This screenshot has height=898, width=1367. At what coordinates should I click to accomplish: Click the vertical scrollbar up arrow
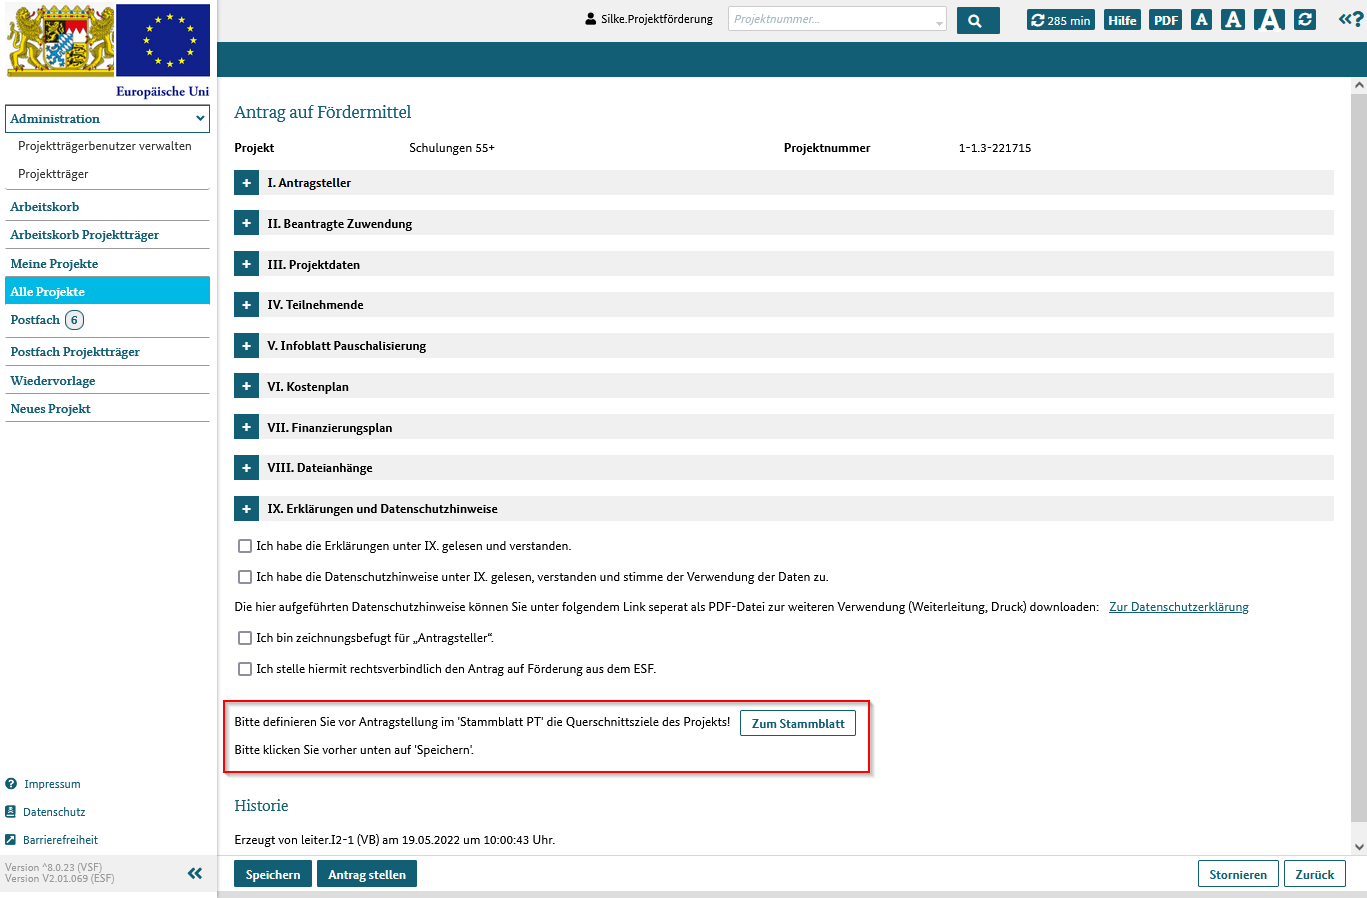coord(1359,86)
